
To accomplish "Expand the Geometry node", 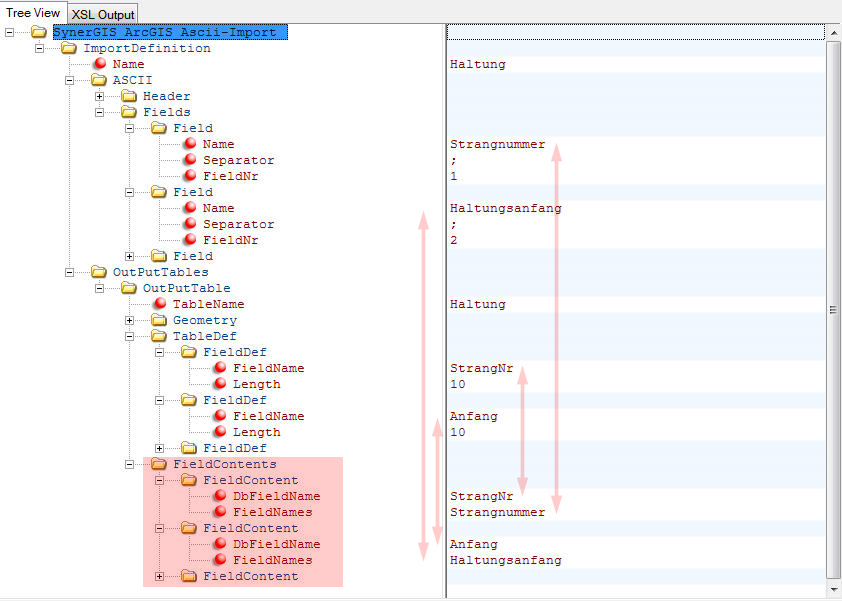I will click(x=130, y=320).
